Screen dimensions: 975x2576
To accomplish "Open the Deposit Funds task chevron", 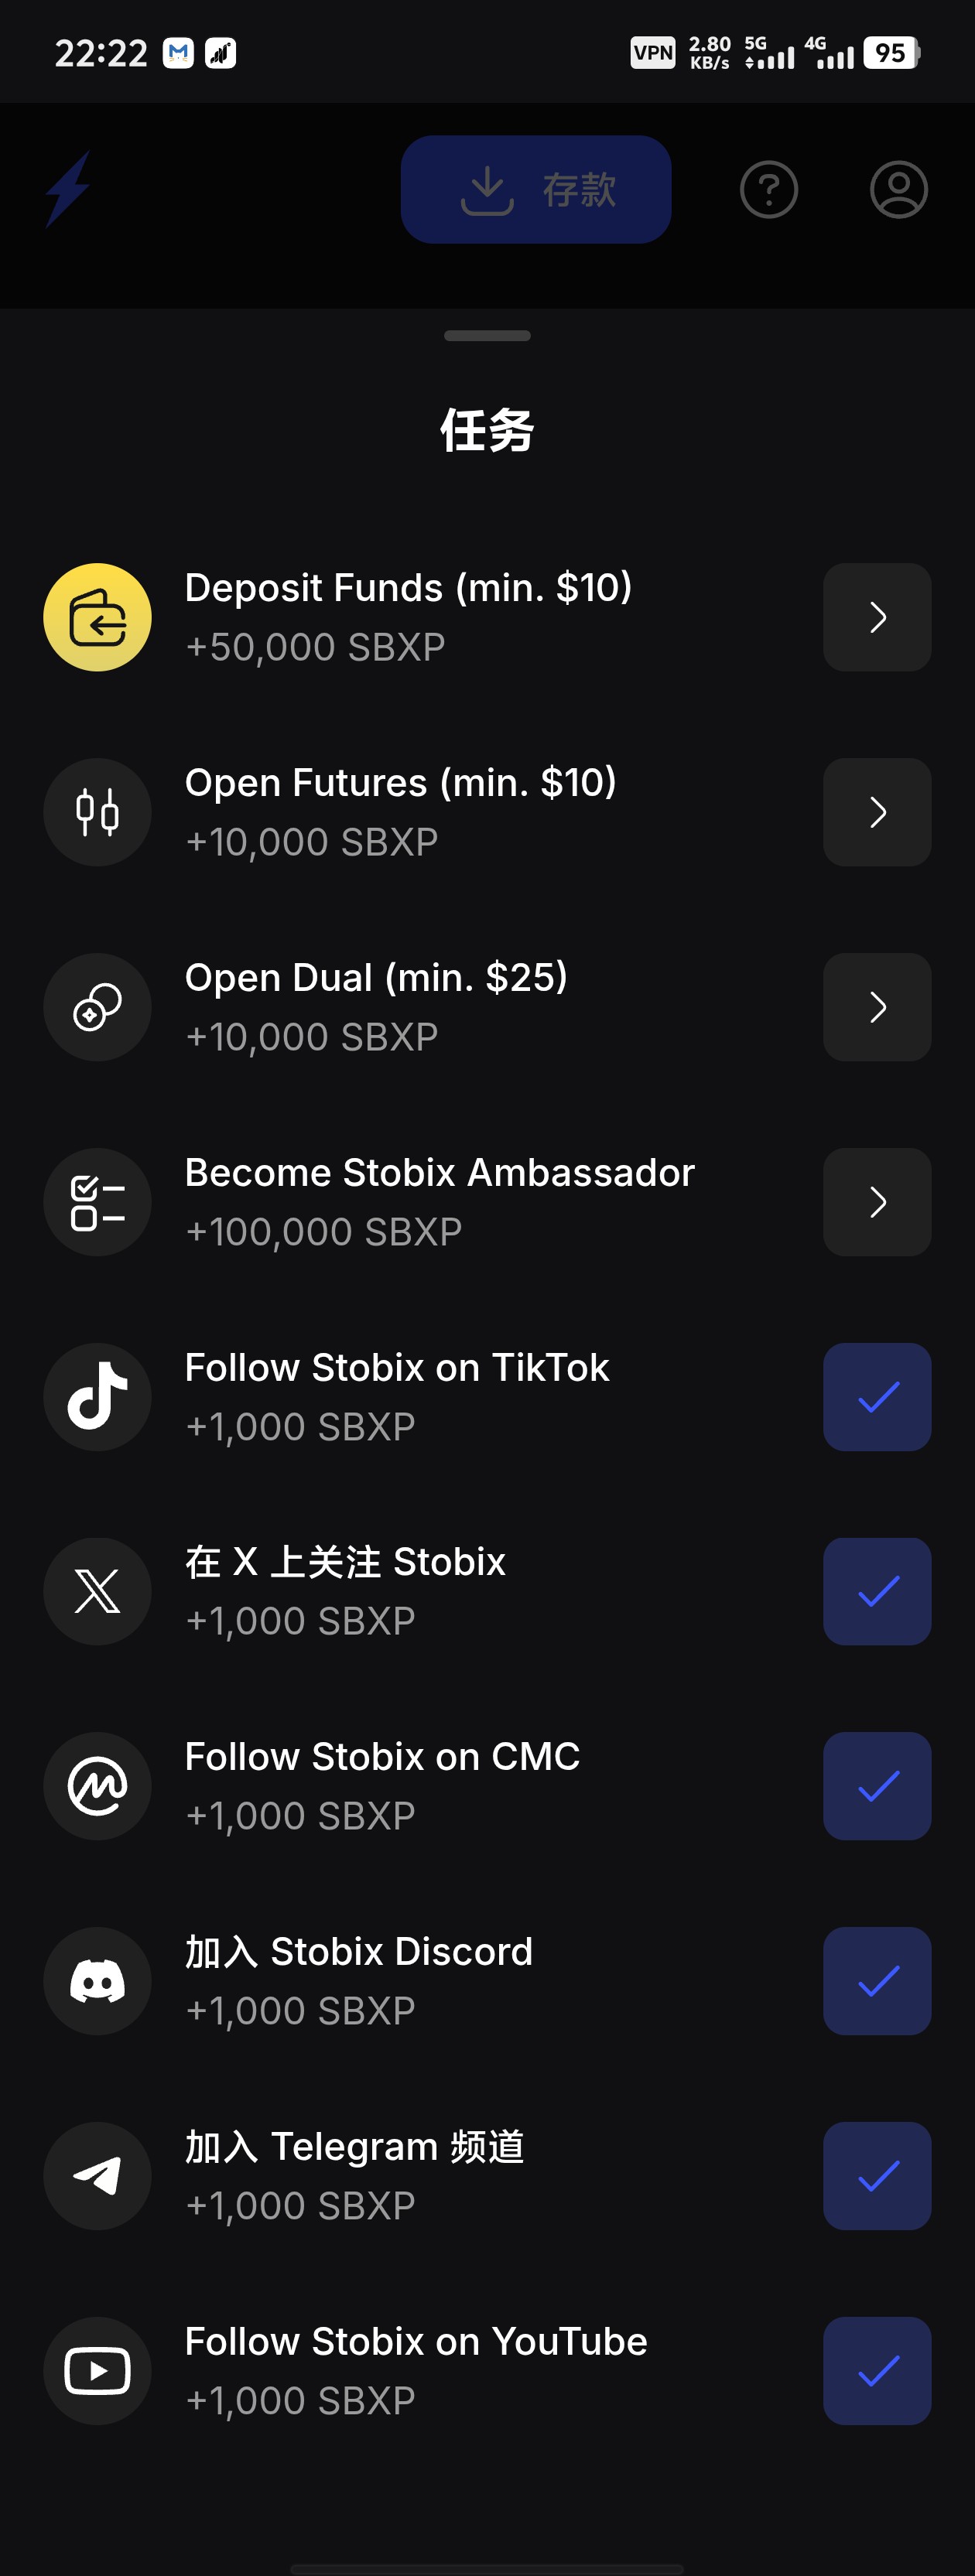I will (x=877, y=617).
